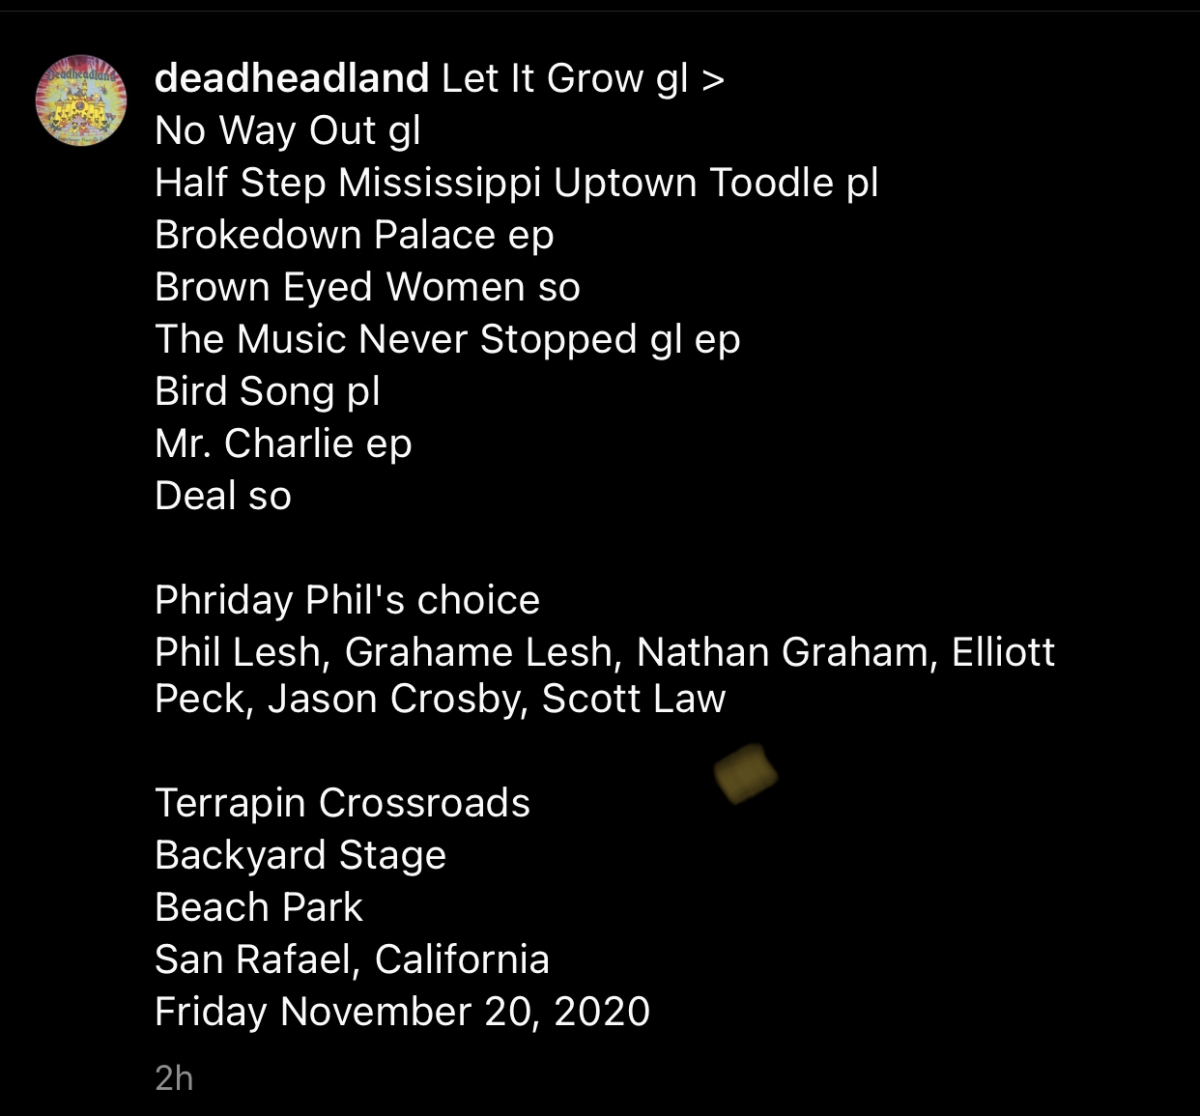Screen dimensions: 1200x1116
Task: Click the 'Deal so' line
Action: [x=223, y=495]
